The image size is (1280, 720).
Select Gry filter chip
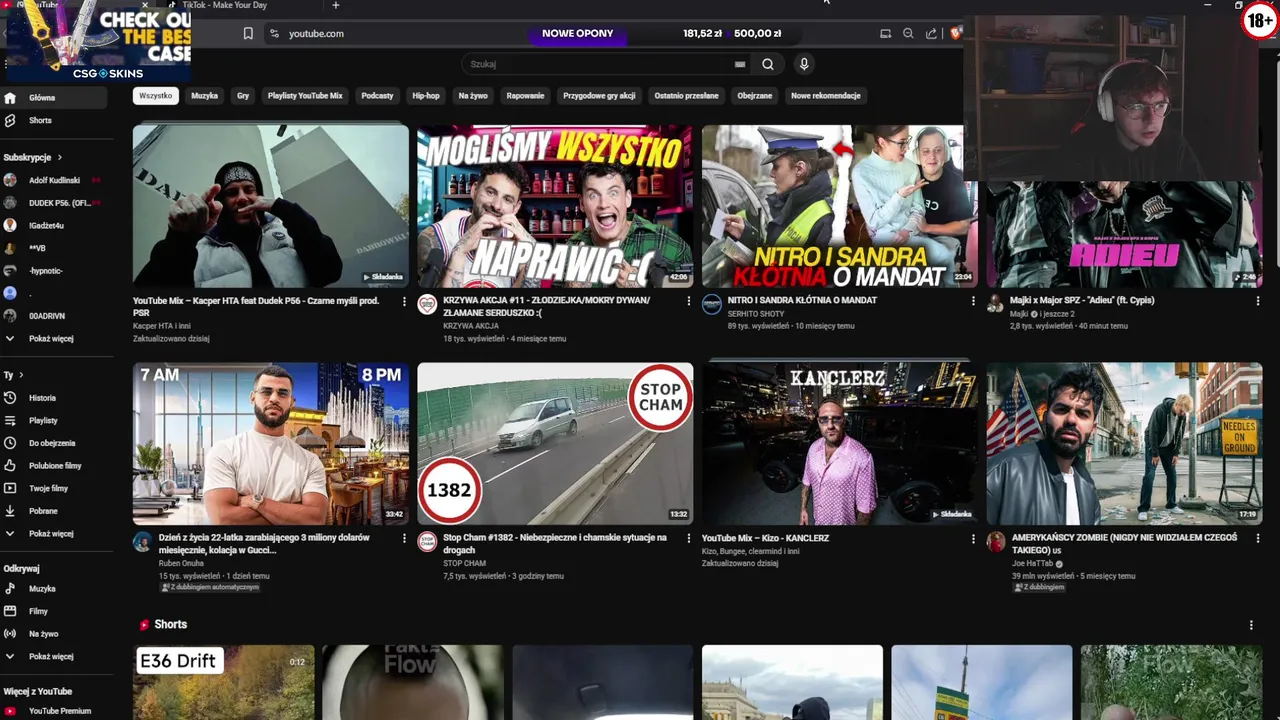243,96
